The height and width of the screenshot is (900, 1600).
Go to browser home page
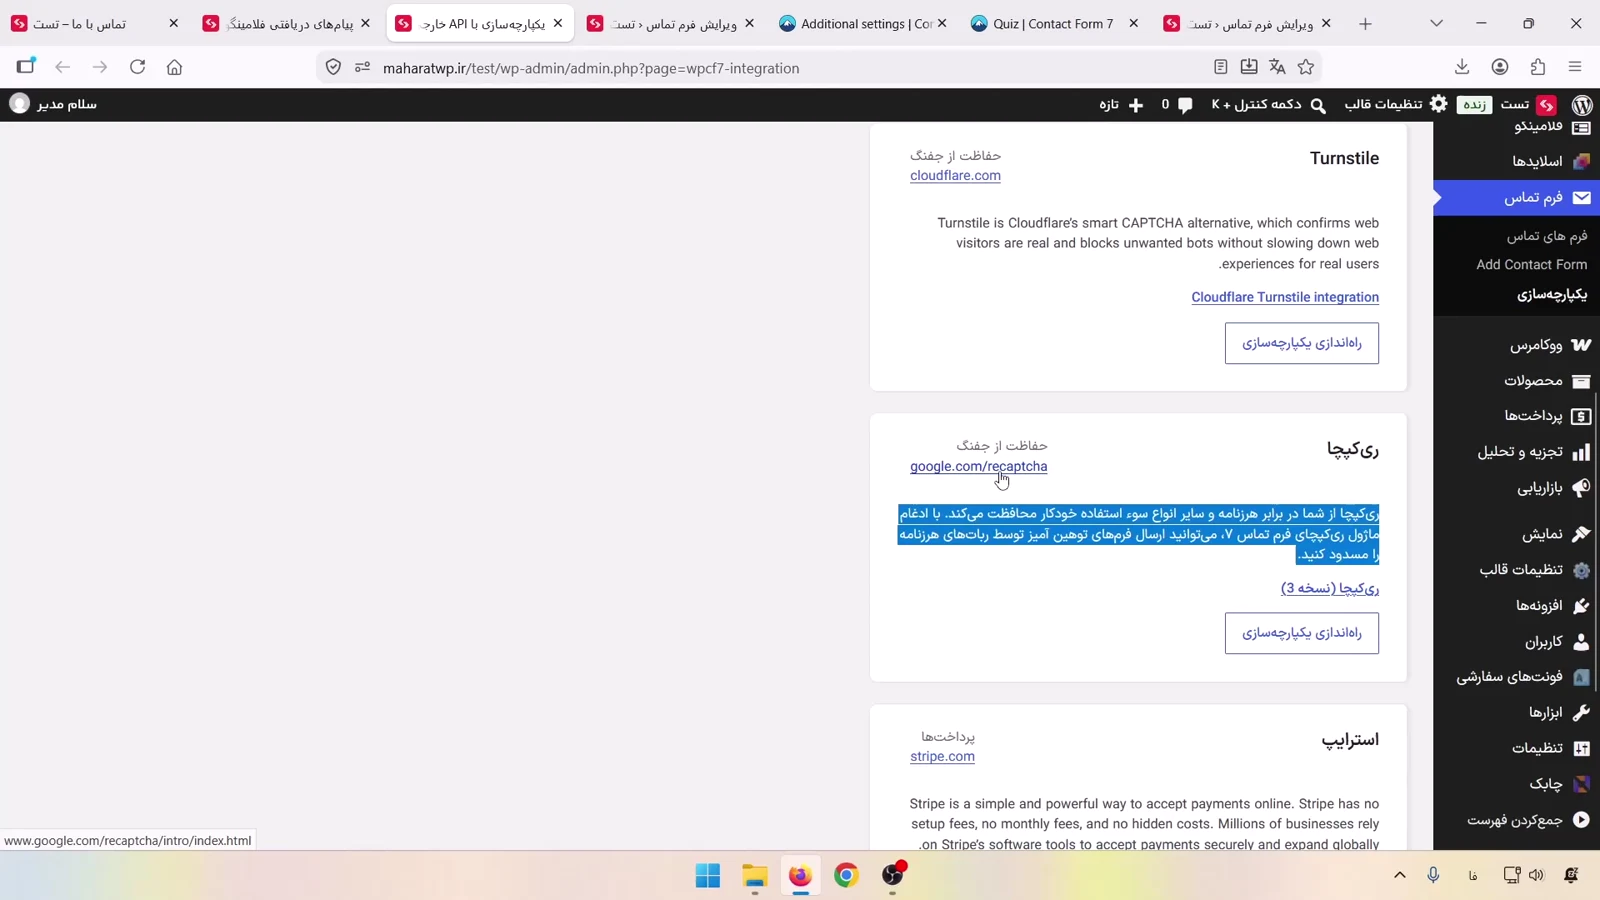tap(174, 67)
